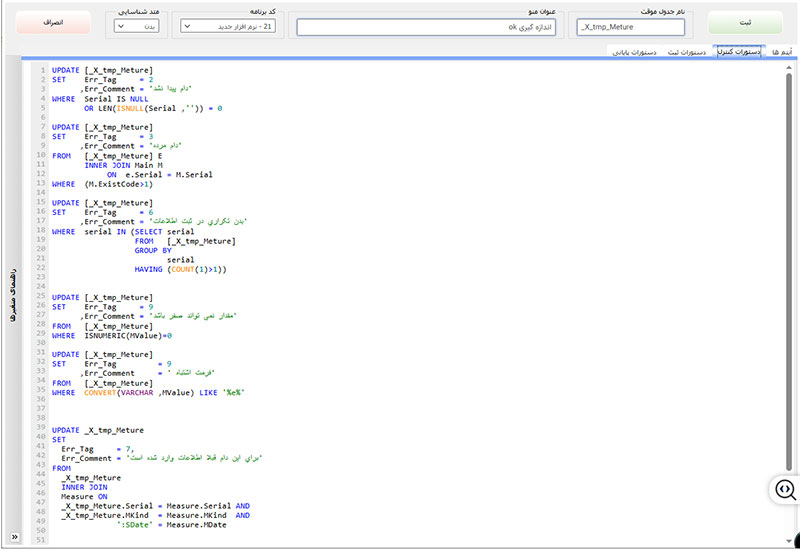800x551 pixels.
Task: Open the دستورات ثبت tab
Action: pyautogui.click(x=687, y=52)
